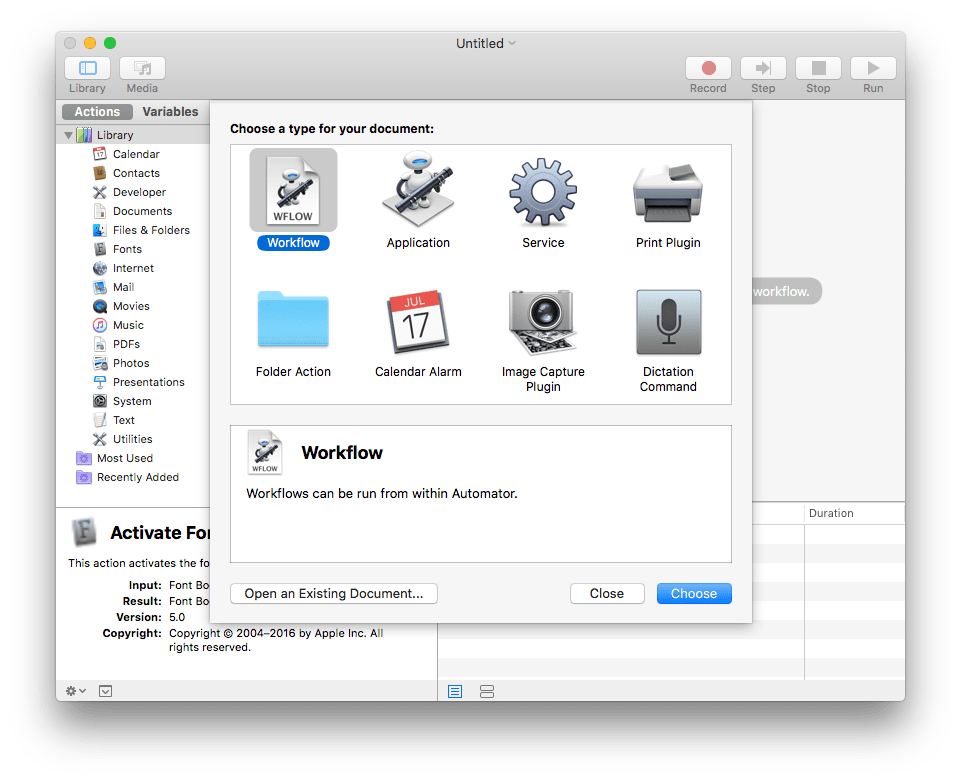Switch to the Variables tab
Viewport: 961px width, 781px height.
click(170, 112)
